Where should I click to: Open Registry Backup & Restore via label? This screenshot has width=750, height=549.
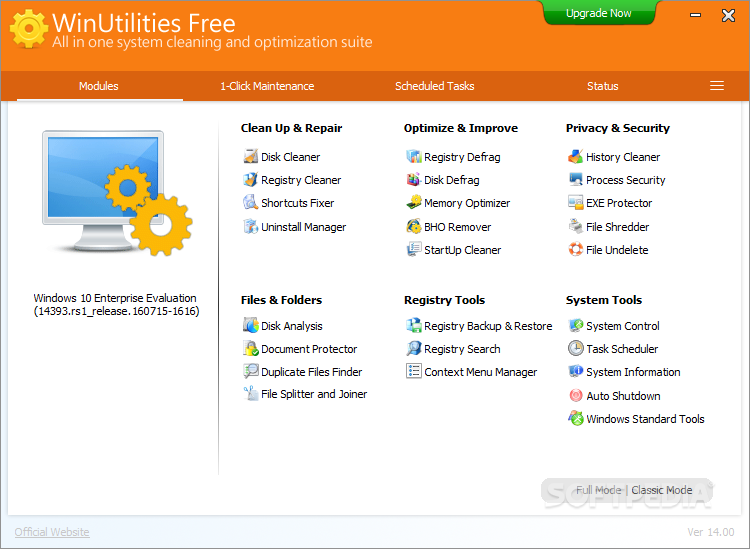(488, 326)
